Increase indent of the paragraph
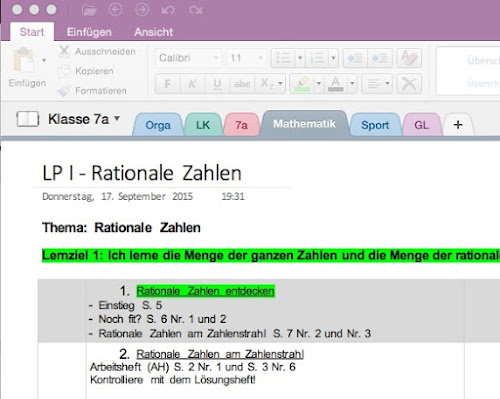500x399 pixels. [x=379, y=58]
